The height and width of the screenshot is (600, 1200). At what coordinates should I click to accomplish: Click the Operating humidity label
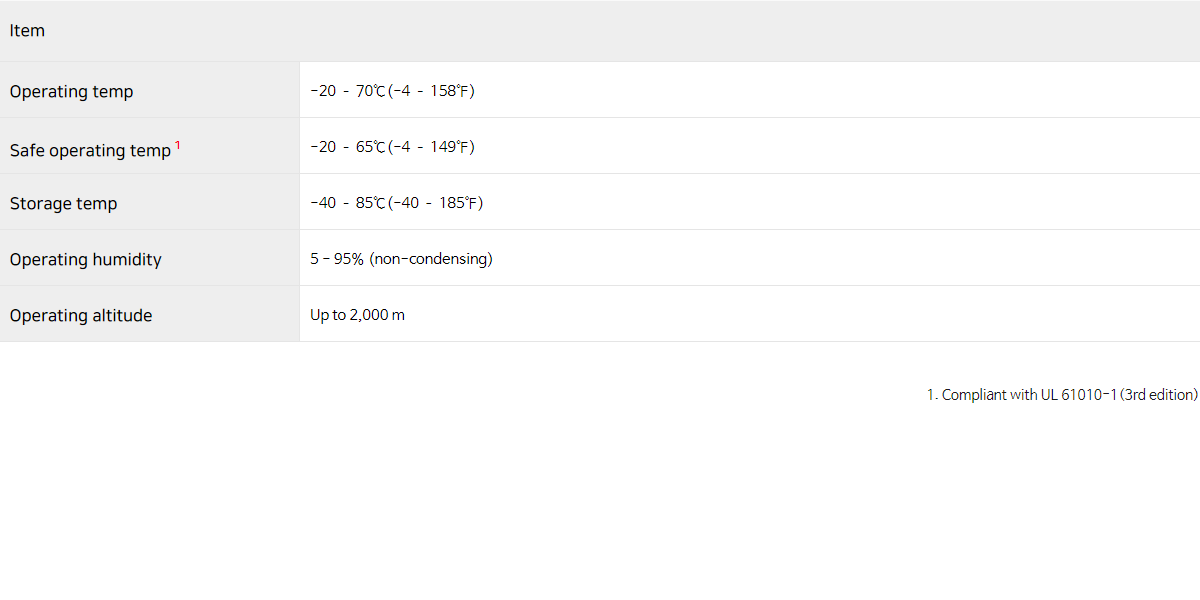point(85,259)
